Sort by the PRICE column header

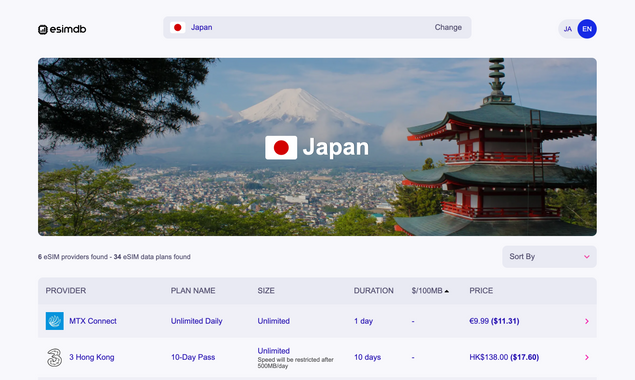tap(481, 290)
